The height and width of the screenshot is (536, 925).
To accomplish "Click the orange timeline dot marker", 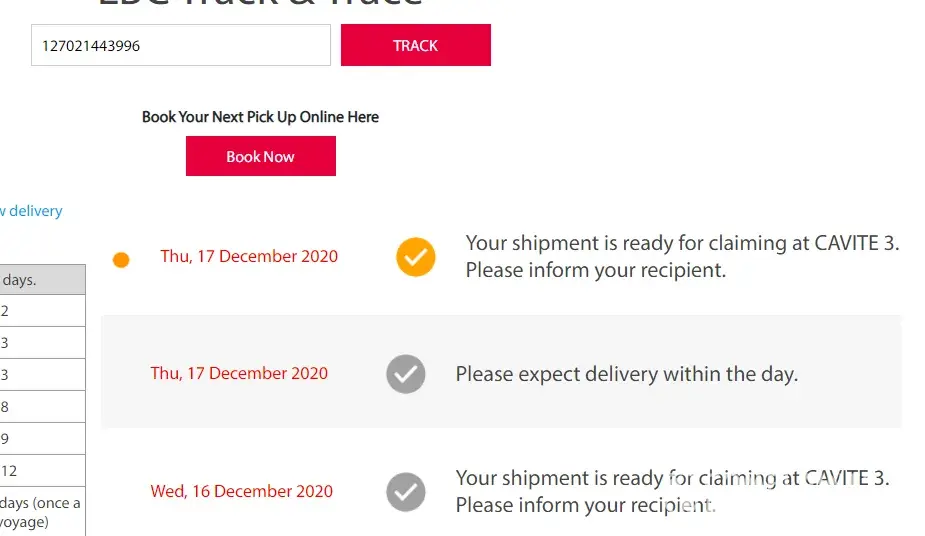I will [121, 261].
